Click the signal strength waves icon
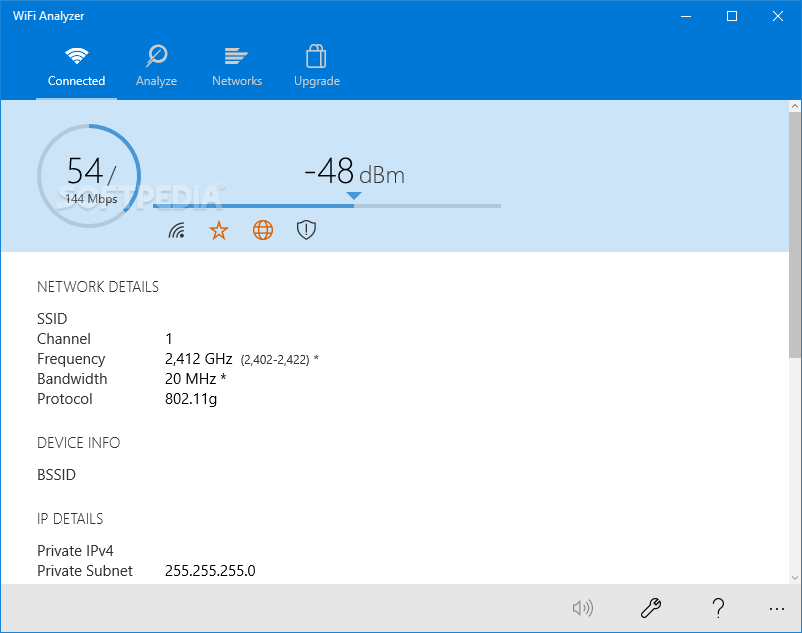802x633 pixels. (176, 231)
